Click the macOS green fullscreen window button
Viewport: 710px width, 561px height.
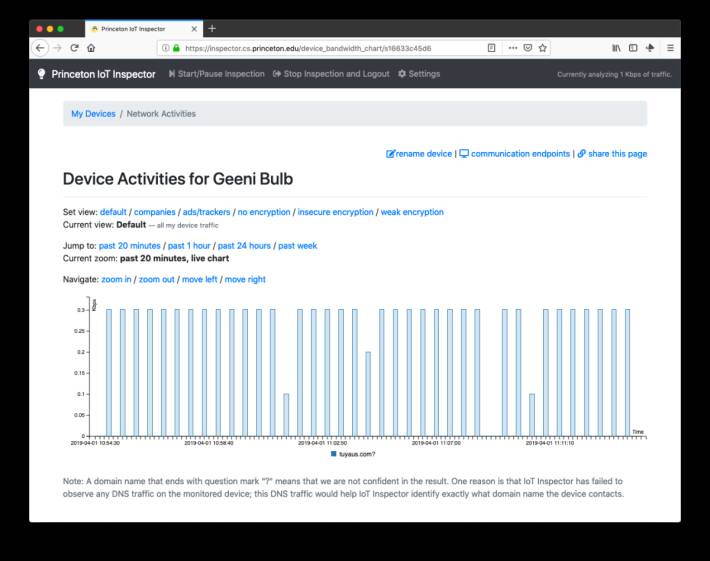tap(60, 29)
